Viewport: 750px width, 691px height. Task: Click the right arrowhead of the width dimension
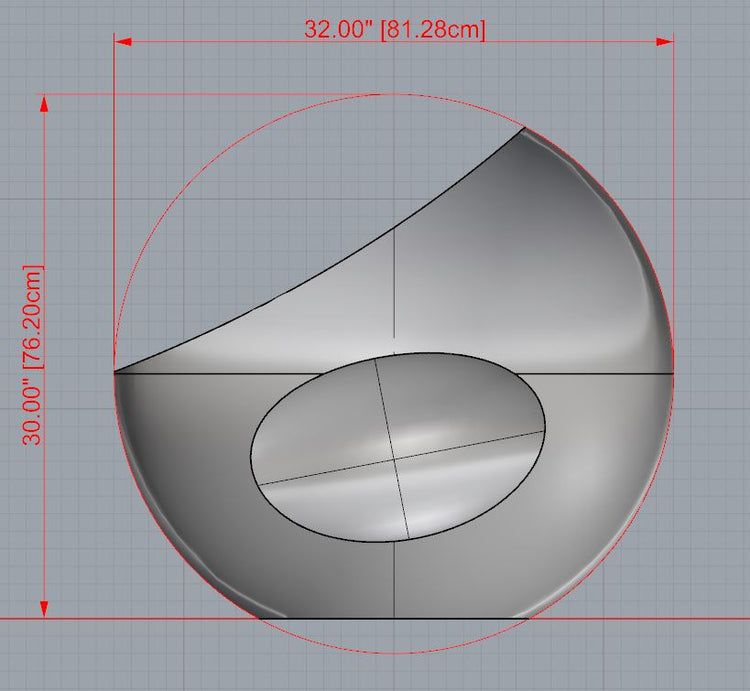(x=665, y=41)
